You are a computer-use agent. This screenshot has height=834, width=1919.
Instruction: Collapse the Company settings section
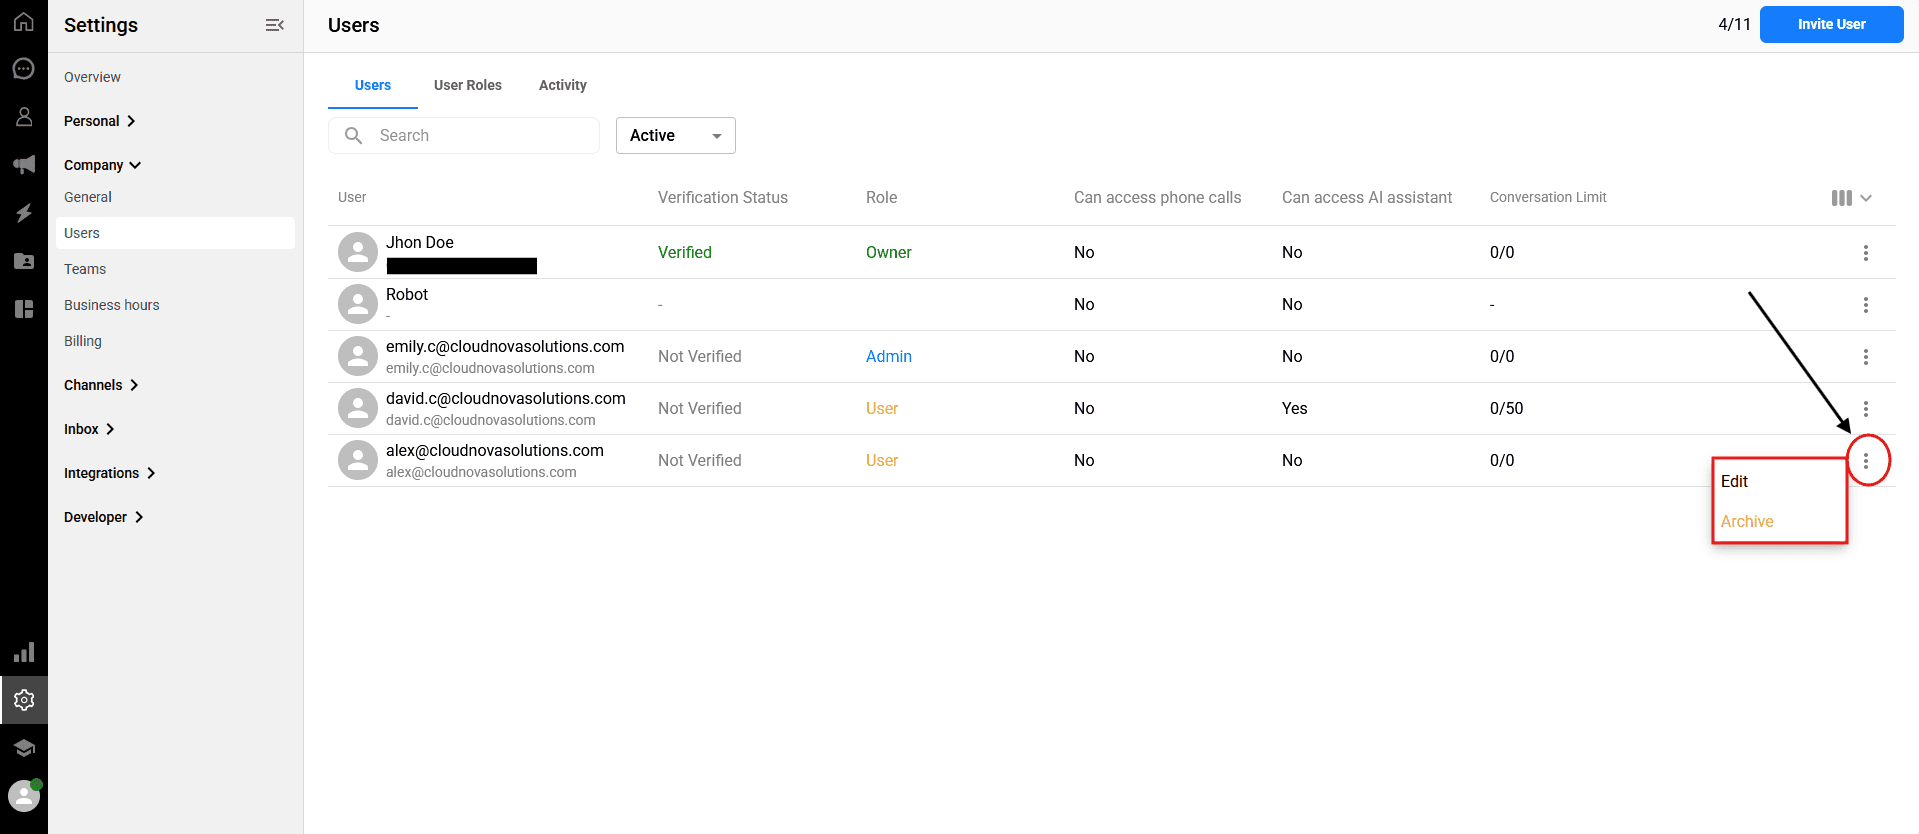(x=102, y=165)
